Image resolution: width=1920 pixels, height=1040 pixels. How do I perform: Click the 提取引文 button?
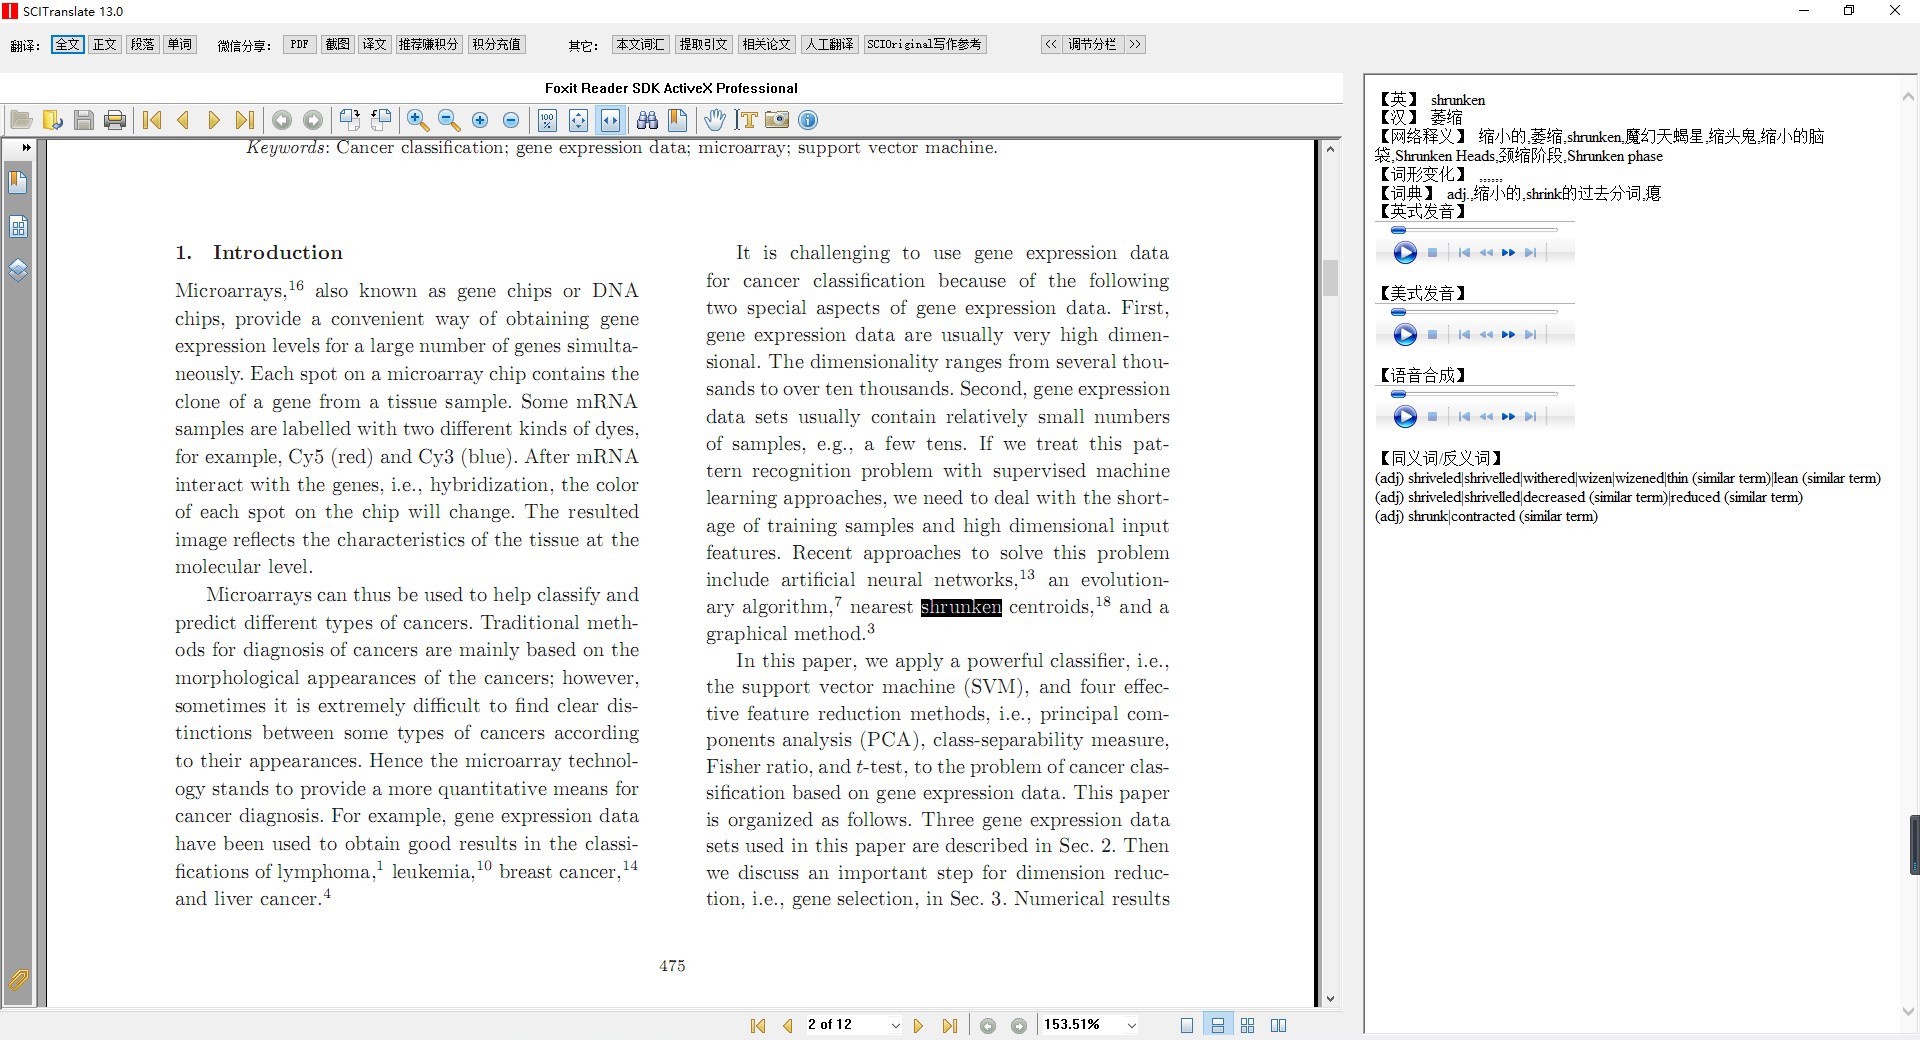(703, 44)
